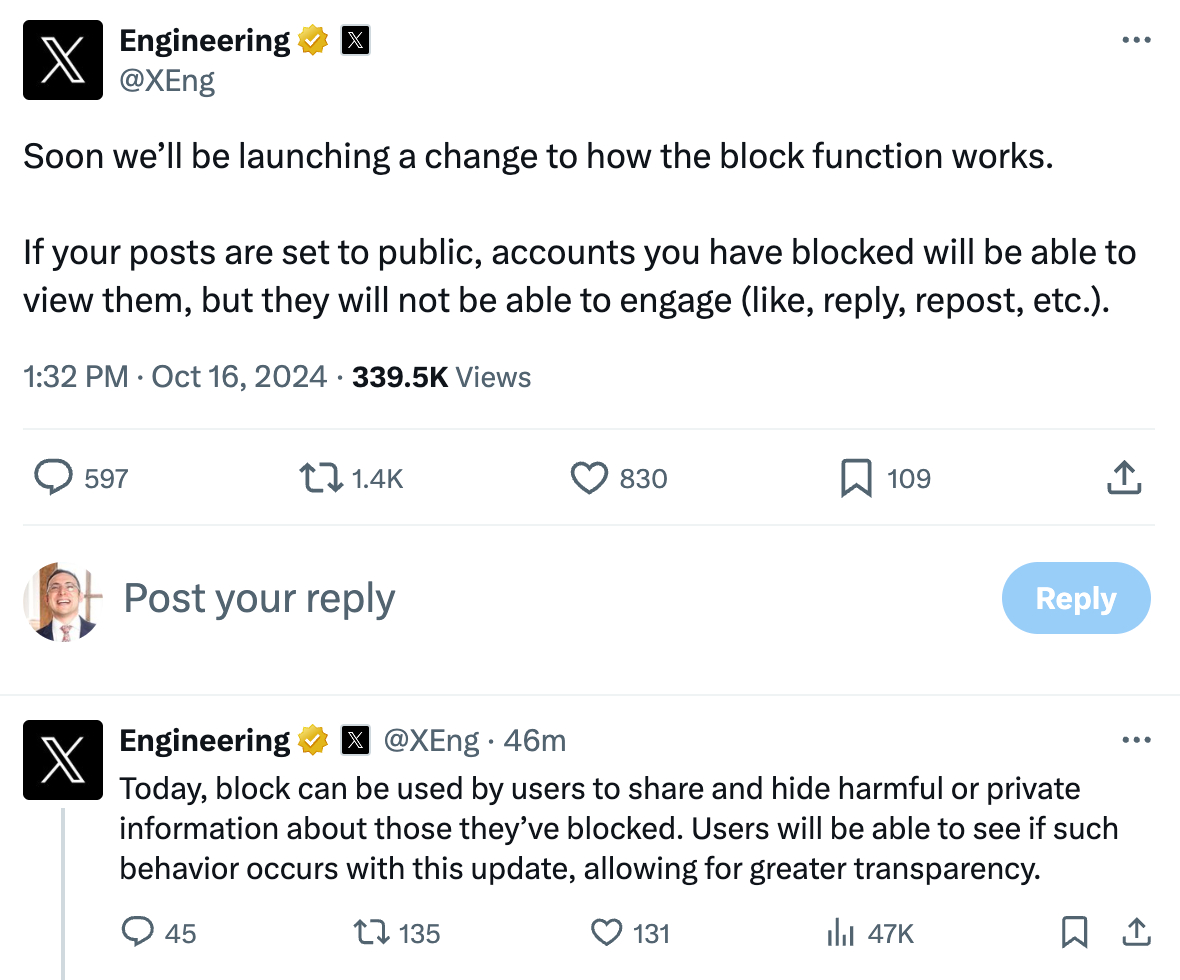1180x980 pixels.
Task: Open the more options menu on main post
Action: 1137,41
